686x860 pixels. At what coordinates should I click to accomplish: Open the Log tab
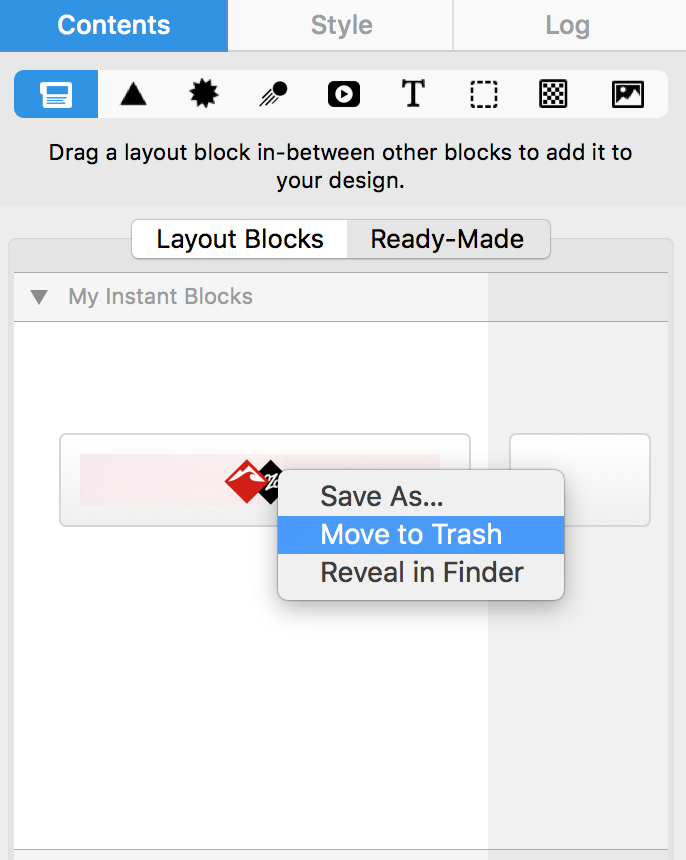[569, 25]
